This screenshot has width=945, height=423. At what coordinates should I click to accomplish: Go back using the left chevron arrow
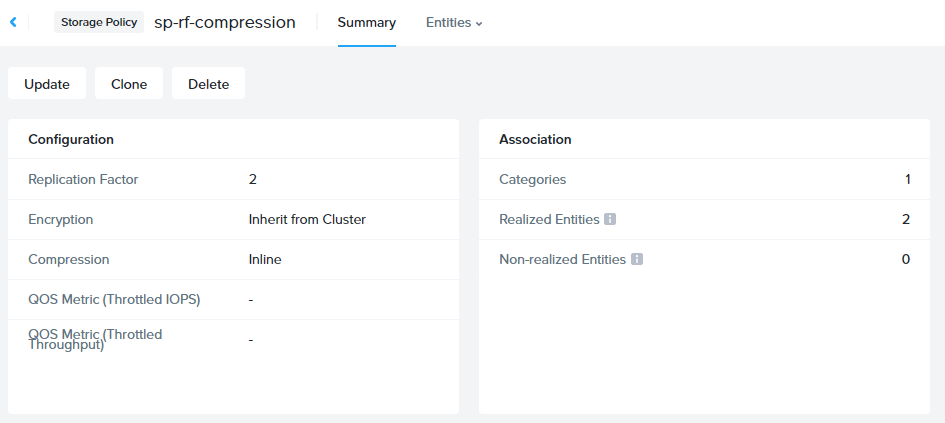point(13,22)
